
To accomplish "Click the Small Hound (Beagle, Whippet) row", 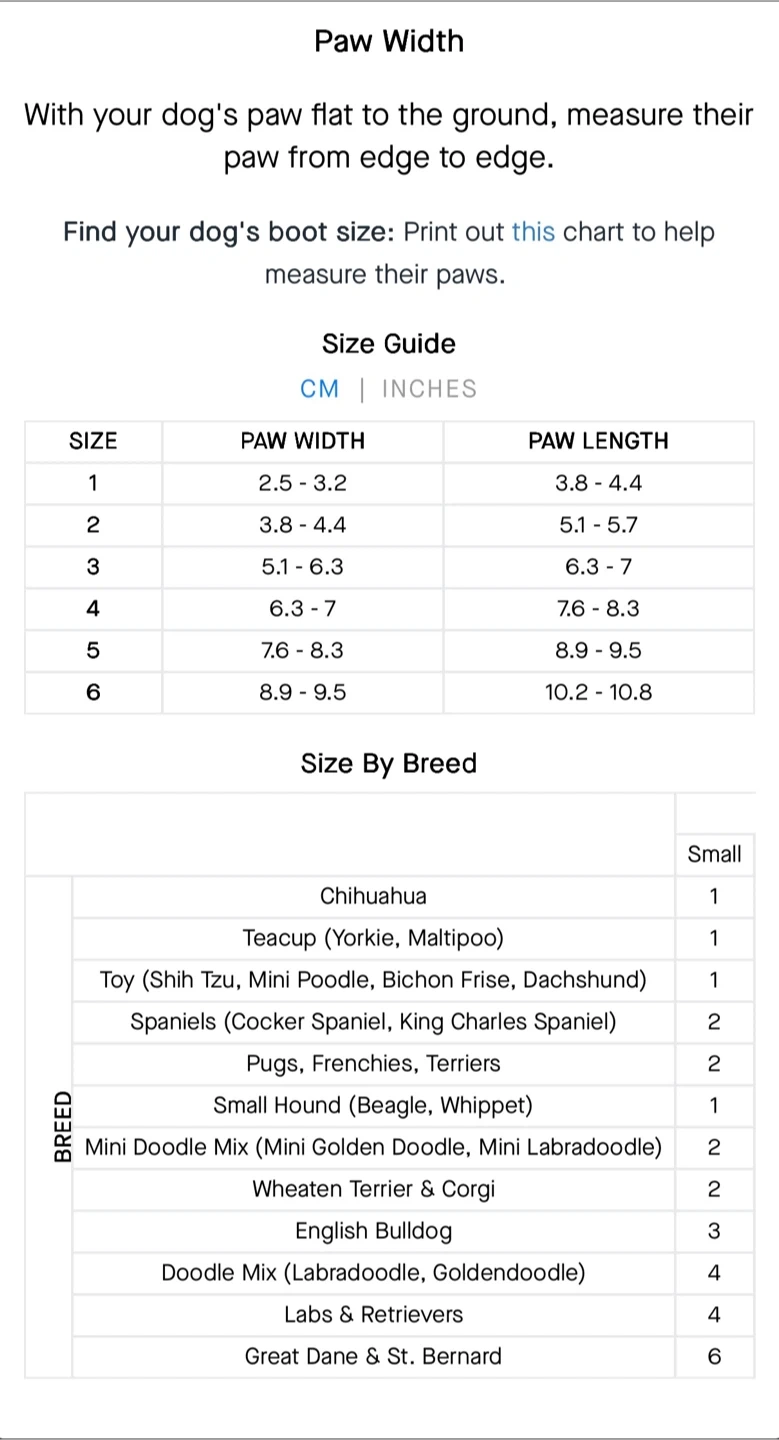I will (373, 1105).
